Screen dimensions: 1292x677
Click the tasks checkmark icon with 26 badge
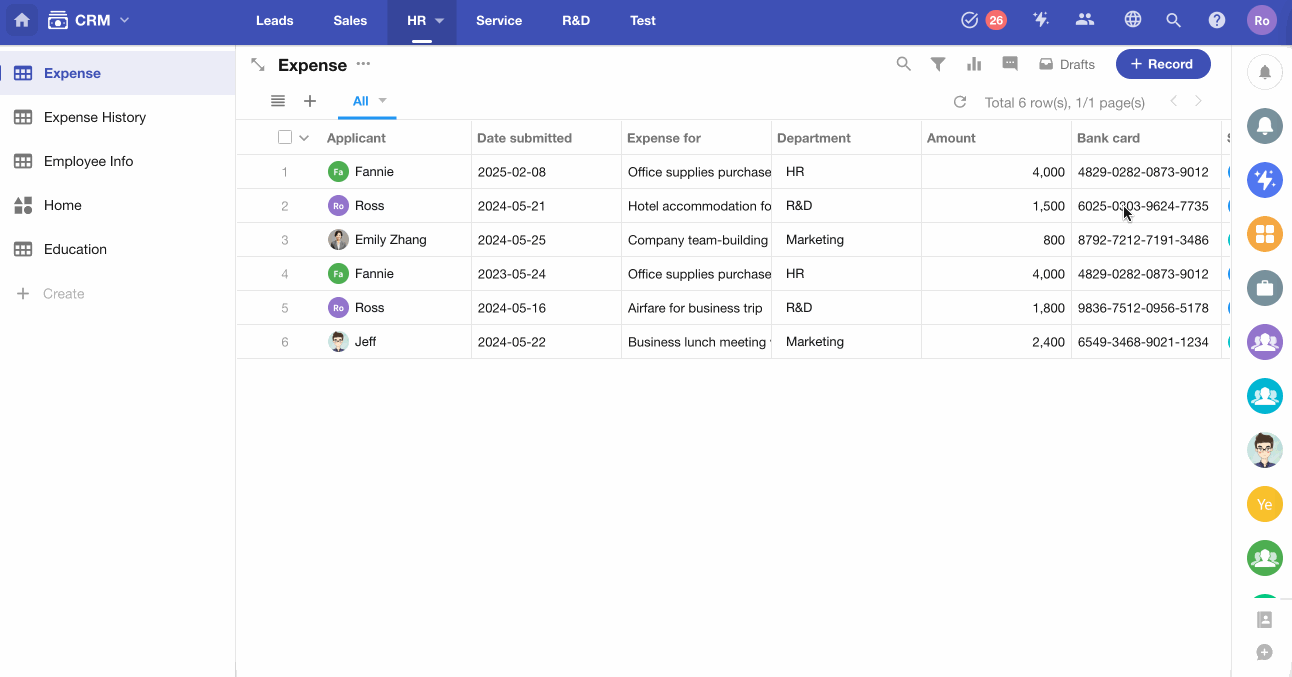point(970,20)
